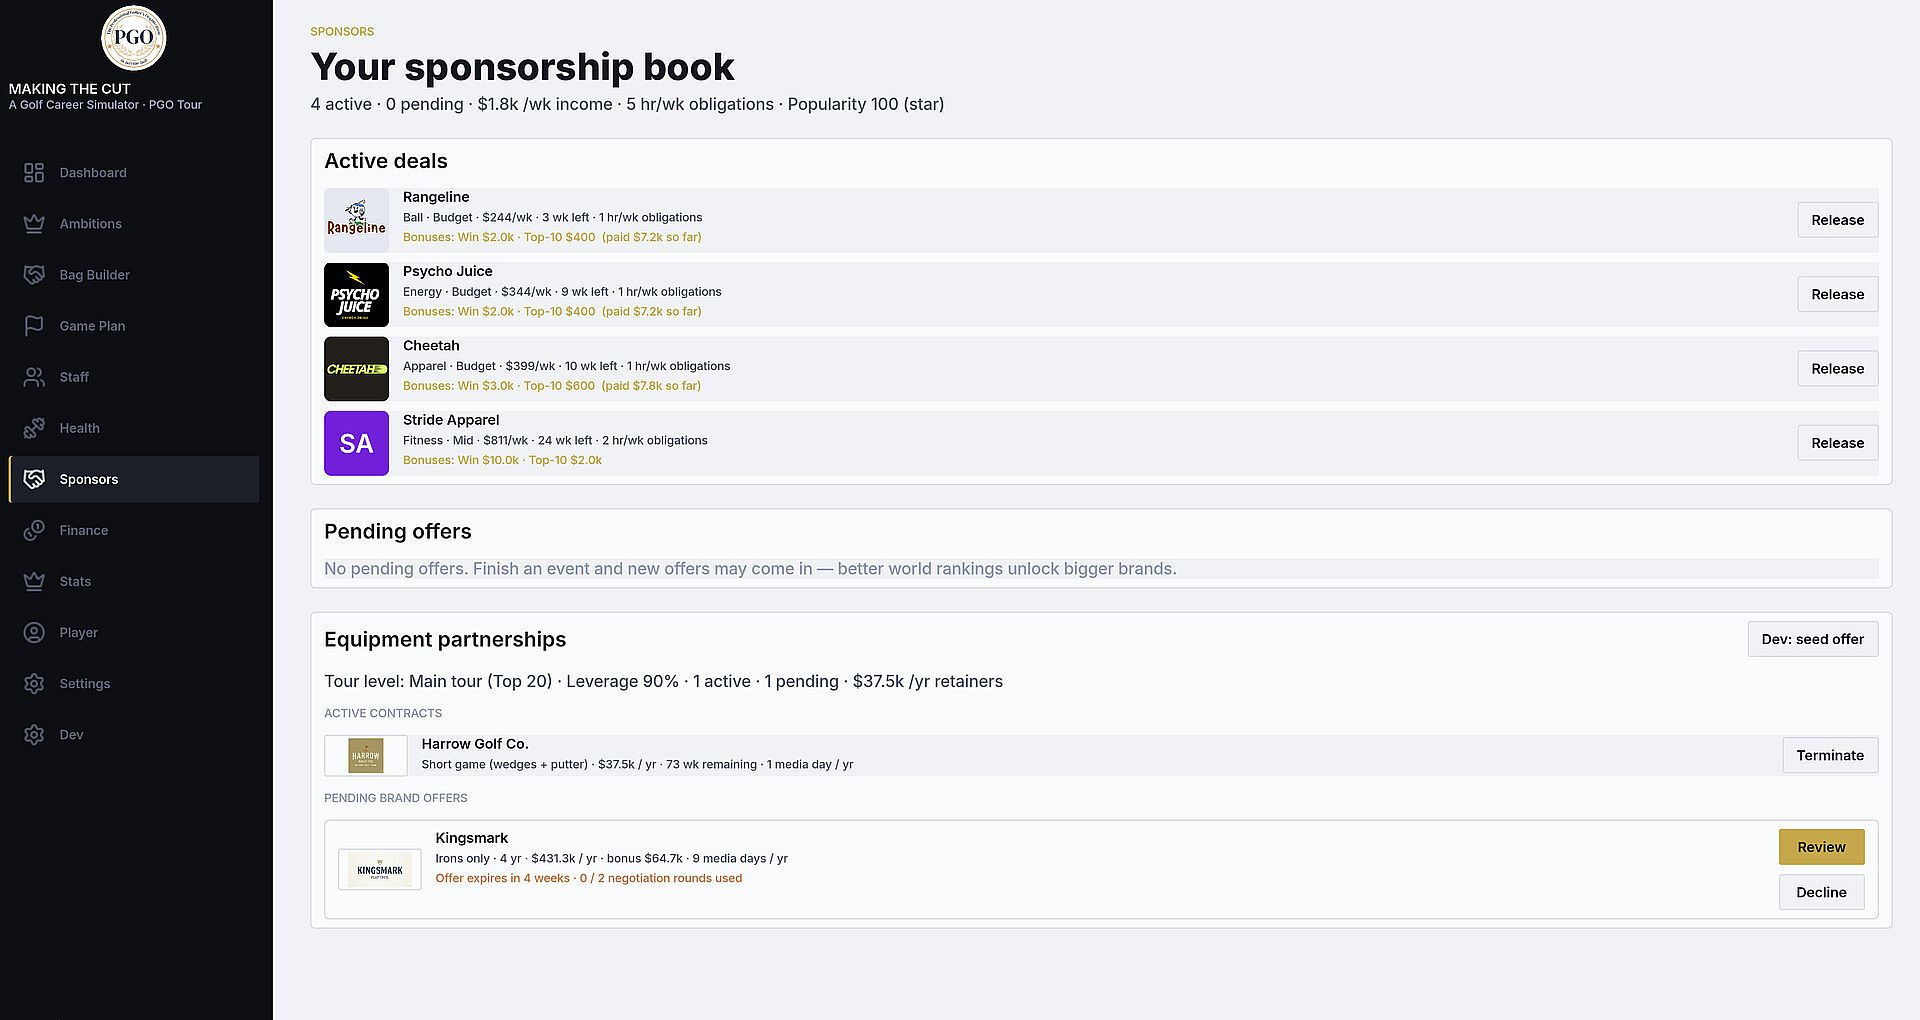The width and height of the screenshot is (1920, 1020).
Task: Click the Game Plan flag icon
Action: (x=34, y=326)
